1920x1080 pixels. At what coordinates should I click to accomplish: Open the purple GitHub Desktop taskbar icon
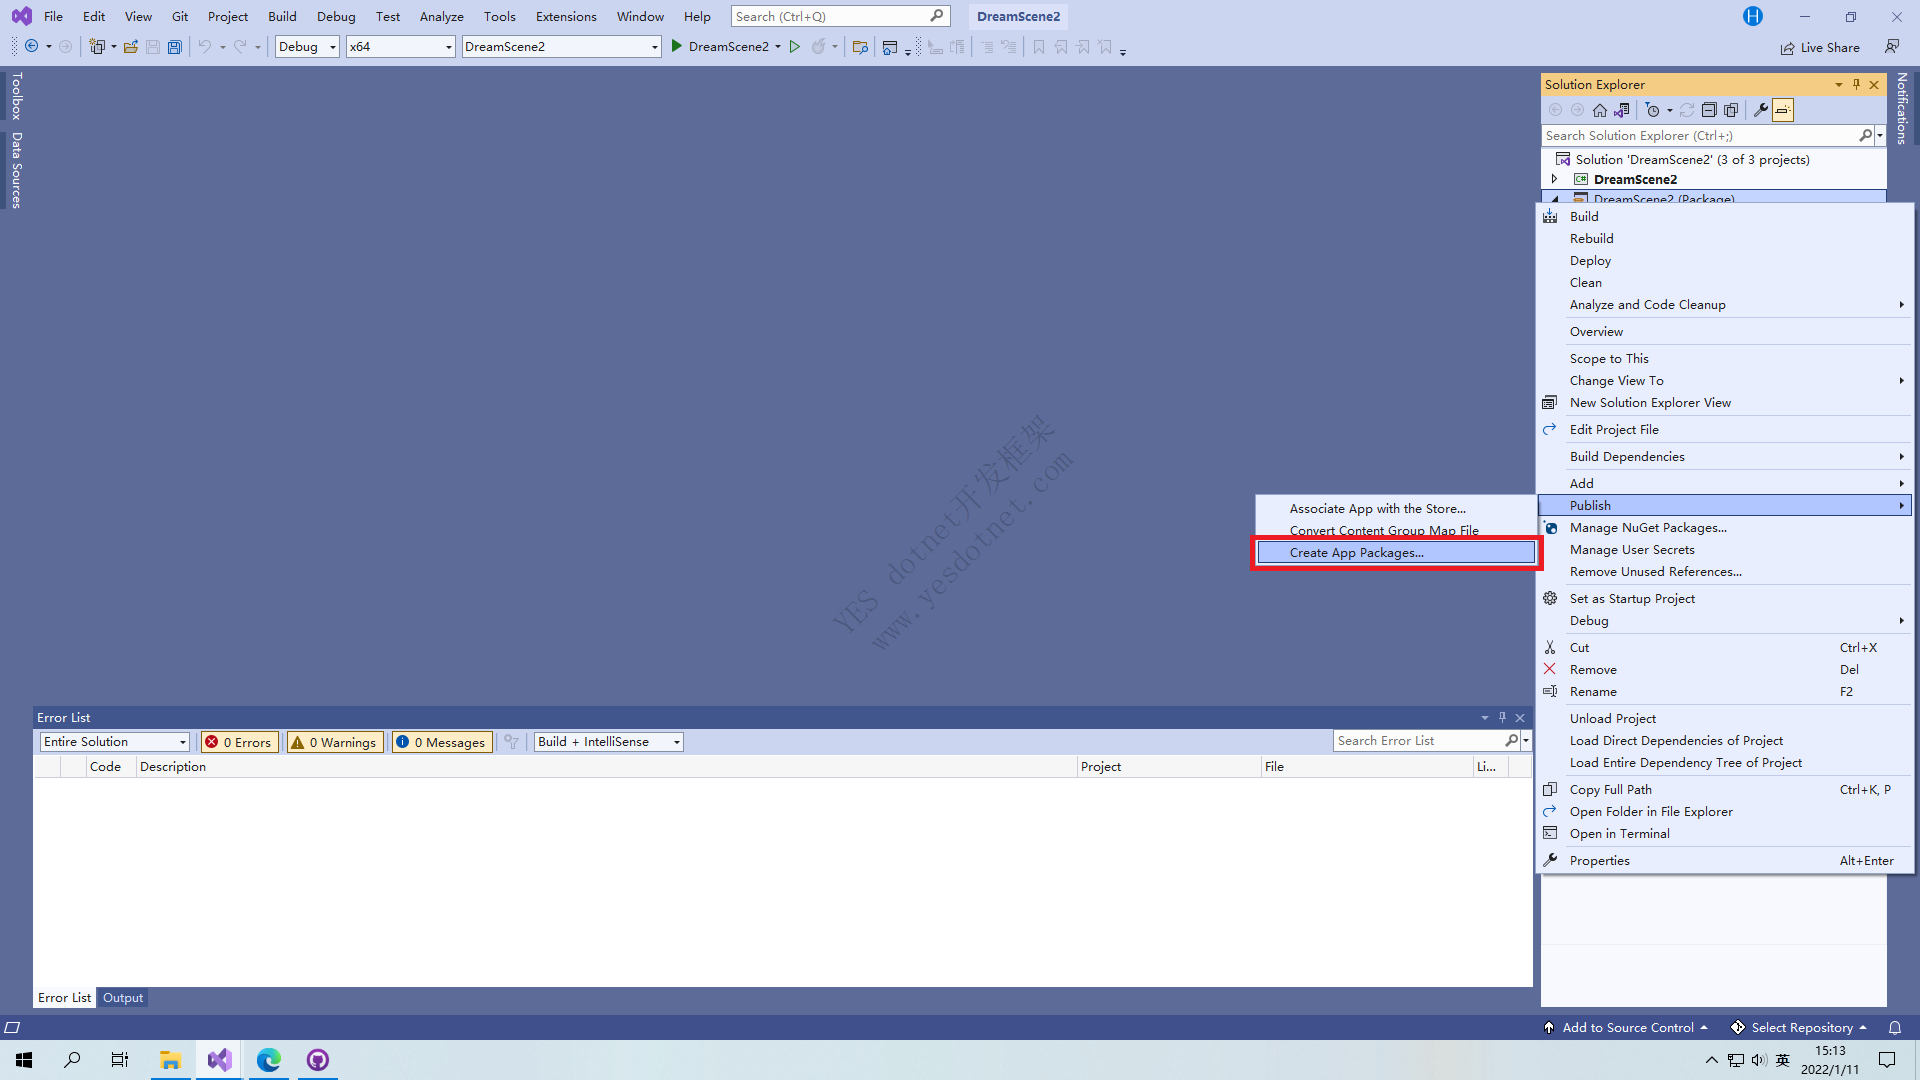pos(317,1060)
